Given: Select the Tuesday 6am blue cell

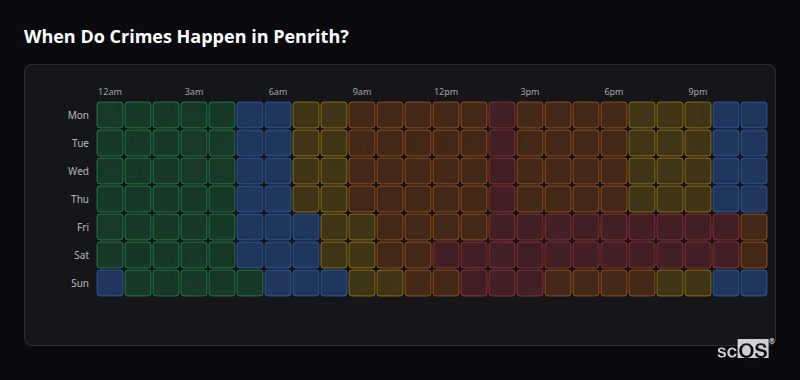Looking at the screenshot, I should pos(278,143).
